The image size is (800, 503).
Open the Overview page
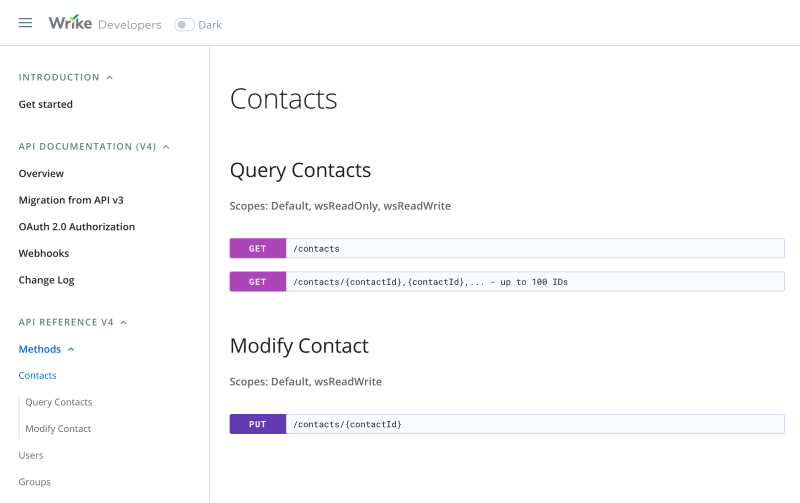pos(41,173)
